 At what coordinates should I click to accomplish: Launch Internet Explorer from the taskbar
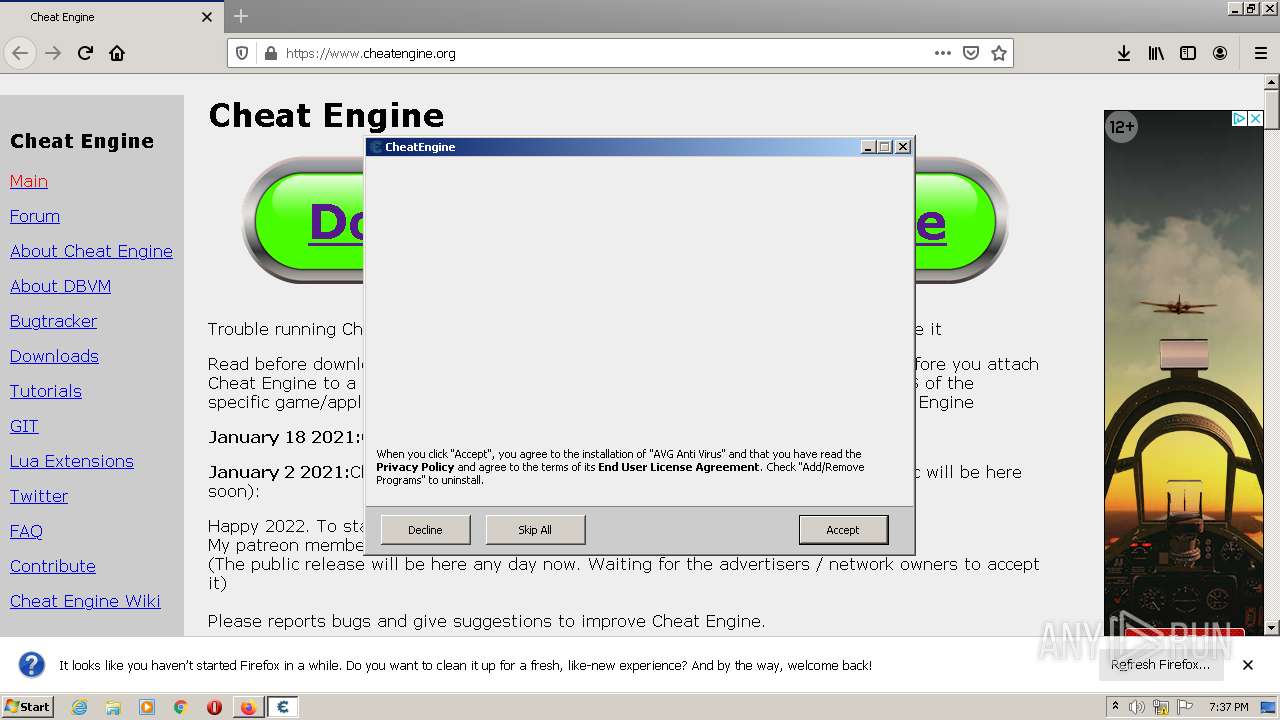click(x=79, y=707)
